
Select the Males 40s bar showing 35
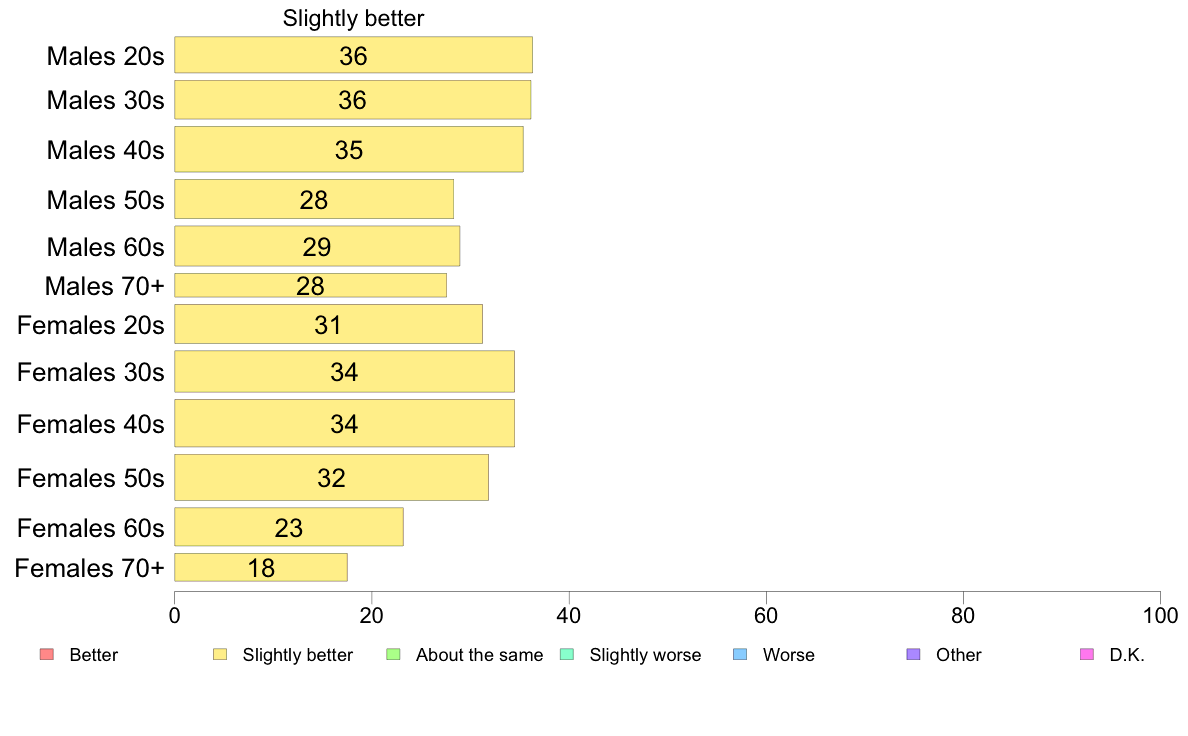click(x=349, y=149)
